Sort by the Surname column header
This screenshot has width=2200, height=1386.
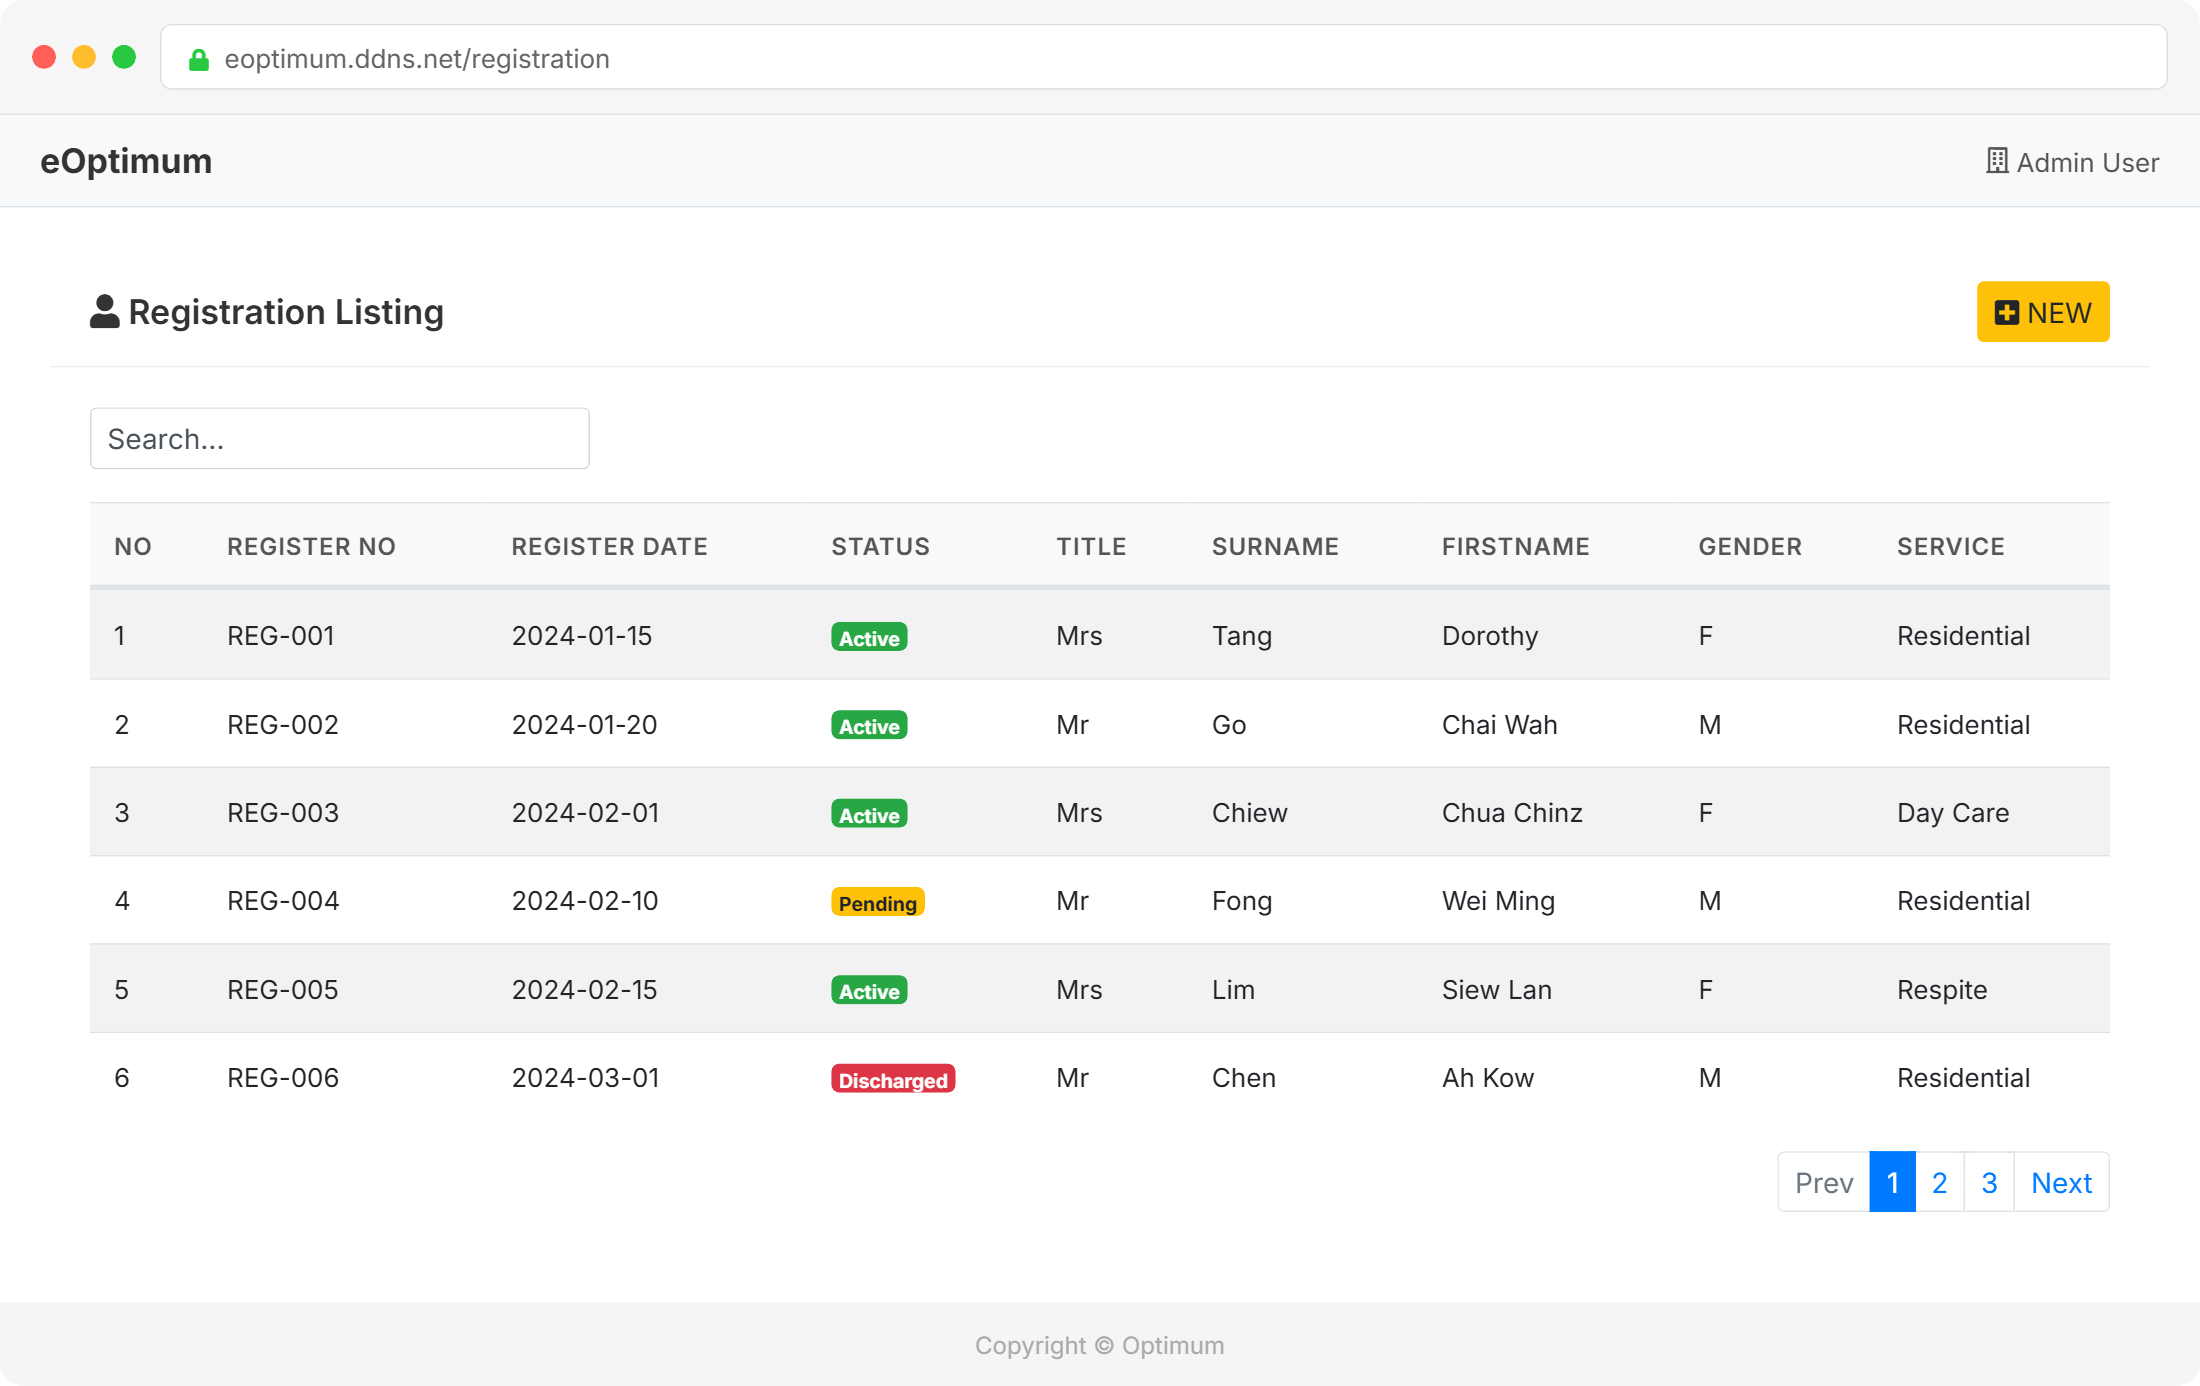click(1275, 546)
